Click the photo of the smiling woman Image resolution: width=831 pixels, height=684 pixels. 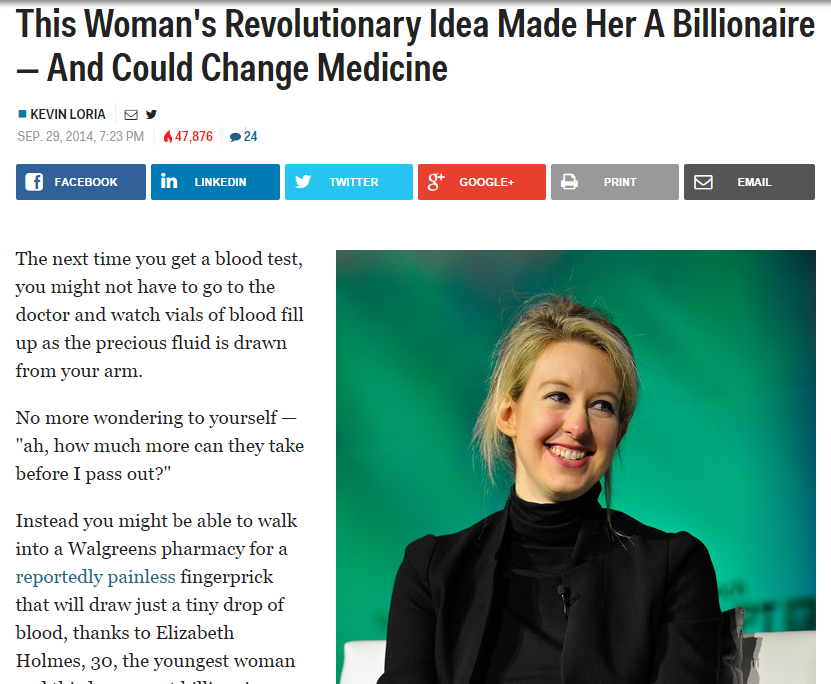point(576,467)
